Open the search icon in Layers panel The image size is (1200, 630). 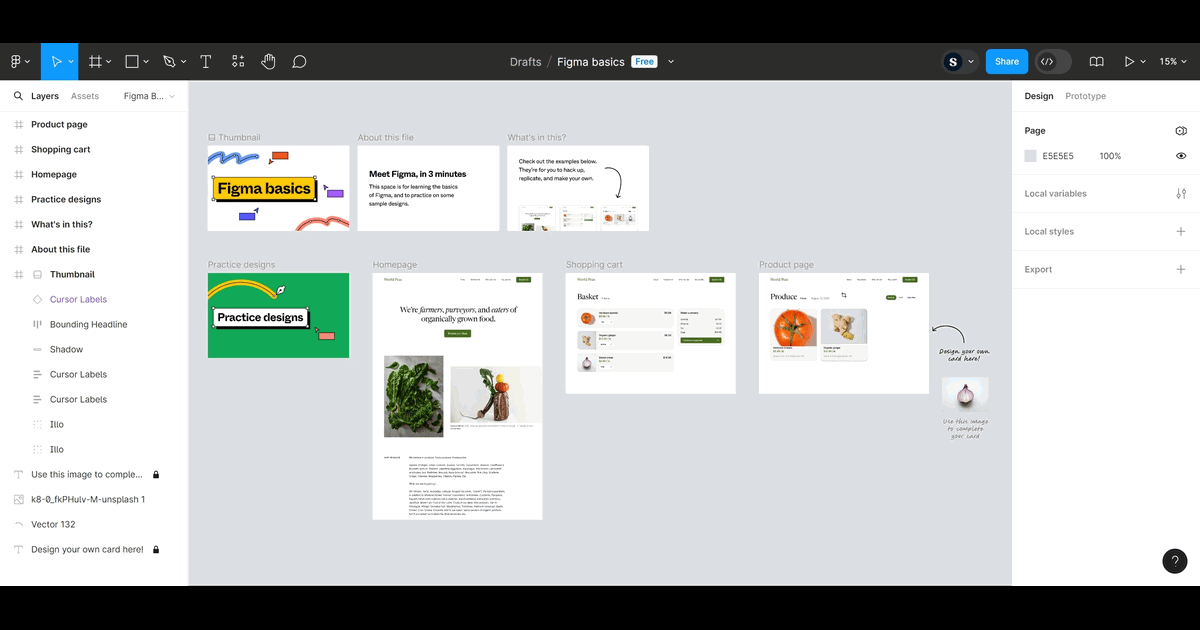pyautogui.click(x=18, y=96)
